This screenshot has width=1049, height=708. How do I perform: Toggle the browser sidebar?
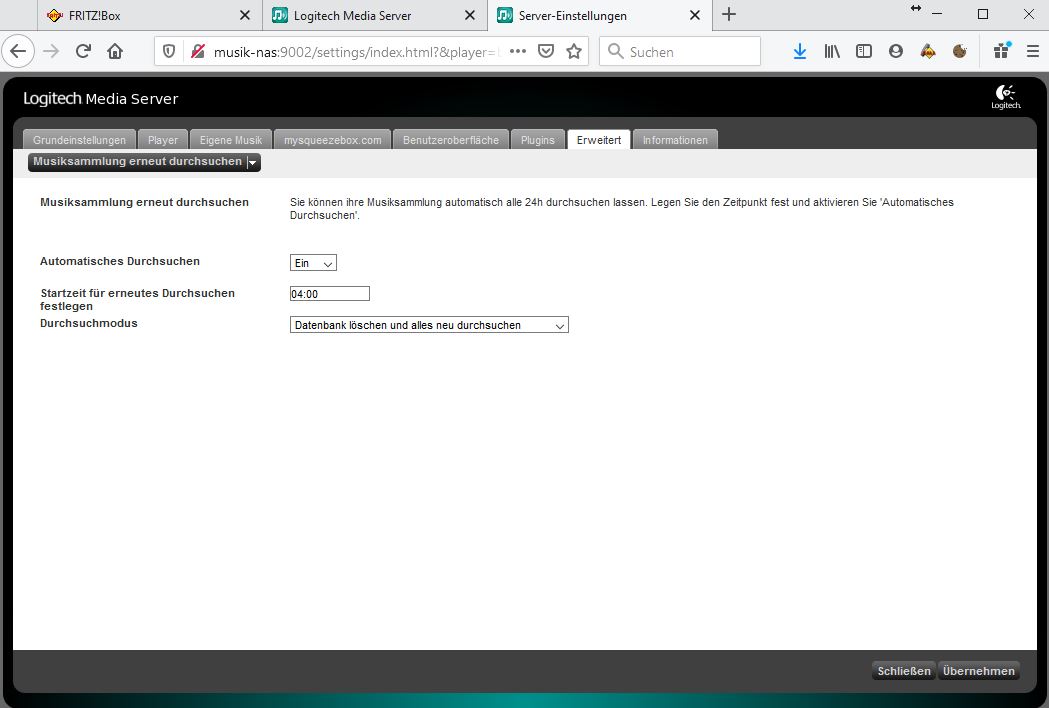click(x=864, y=52)
